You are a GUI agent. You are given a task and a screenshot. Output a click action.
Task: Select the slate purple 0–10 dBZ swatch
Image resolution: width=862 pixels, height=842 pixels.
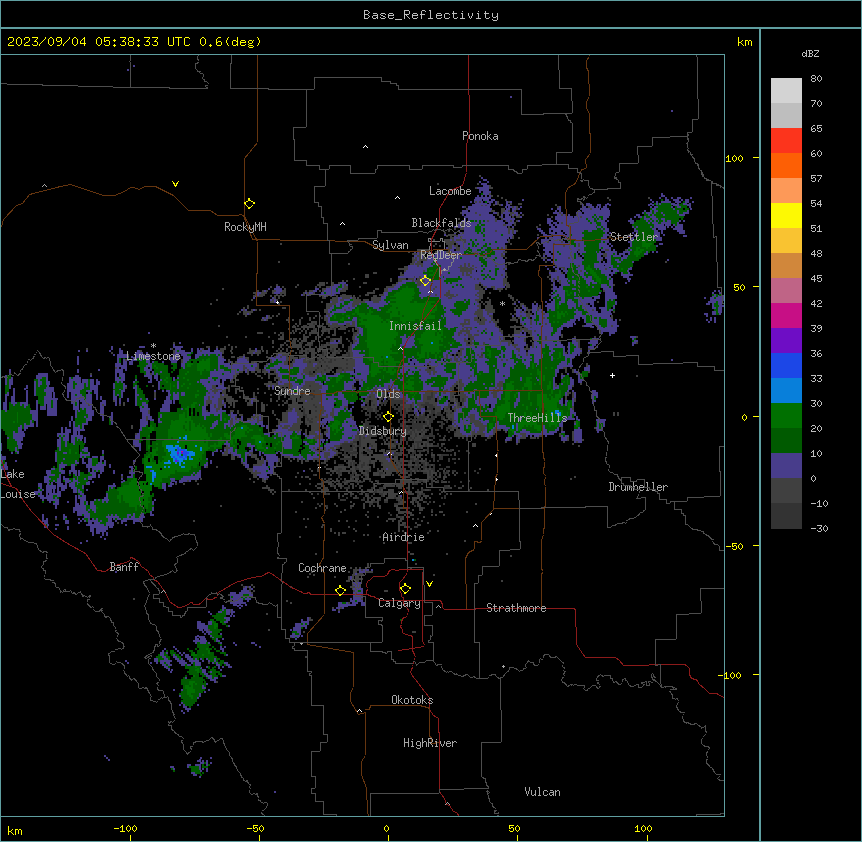coord(786,466)
